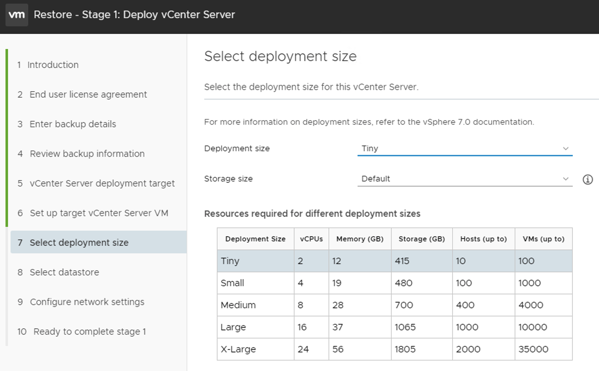Click the X-Large row label in the table

[x=238, y=349]
